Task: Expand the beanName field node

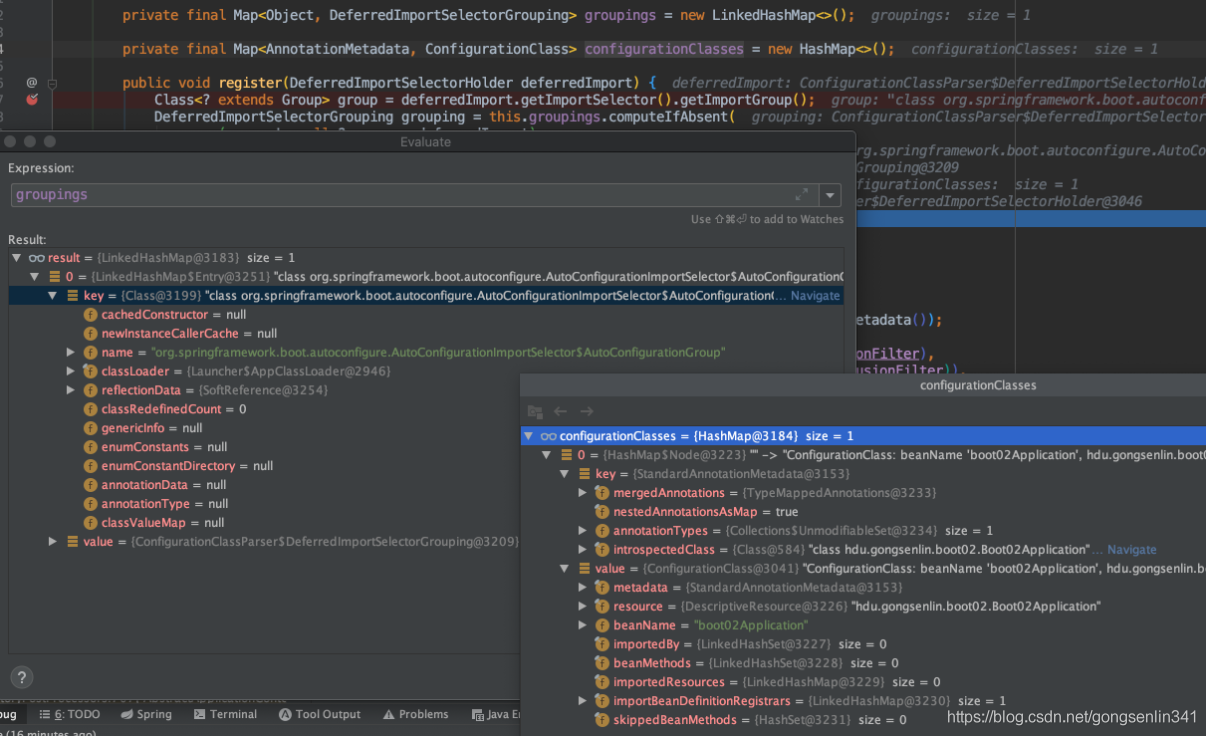Action: click(583, 626)
